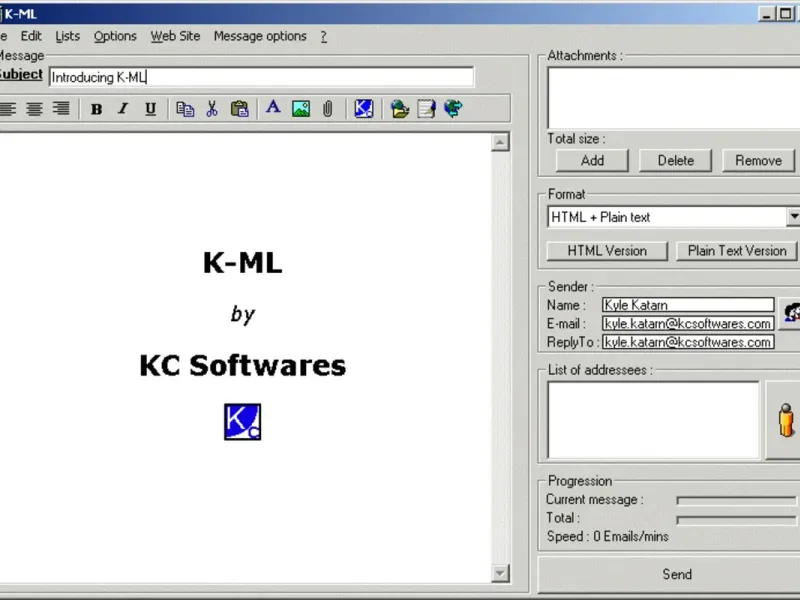Click the globe toolbar icon
800x600 pixels.
[x=453, y=109]
